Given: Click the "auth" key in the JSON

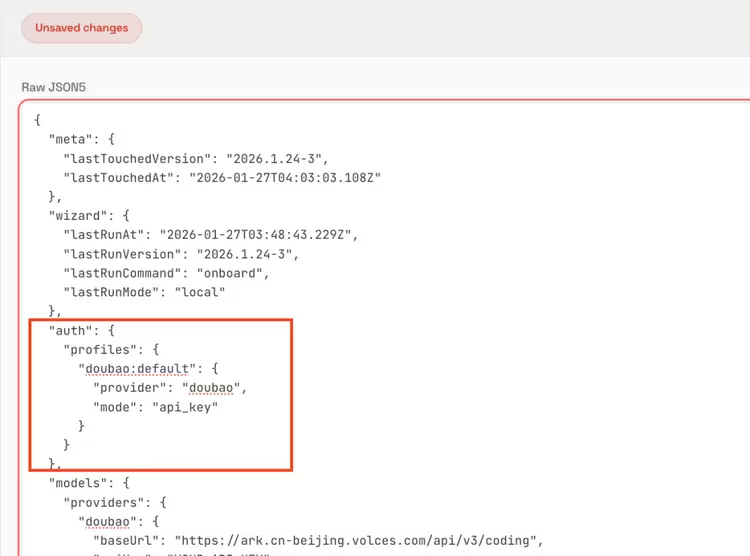Looking at the screenshot, I should pyautogui.click(x=69, y=330).
